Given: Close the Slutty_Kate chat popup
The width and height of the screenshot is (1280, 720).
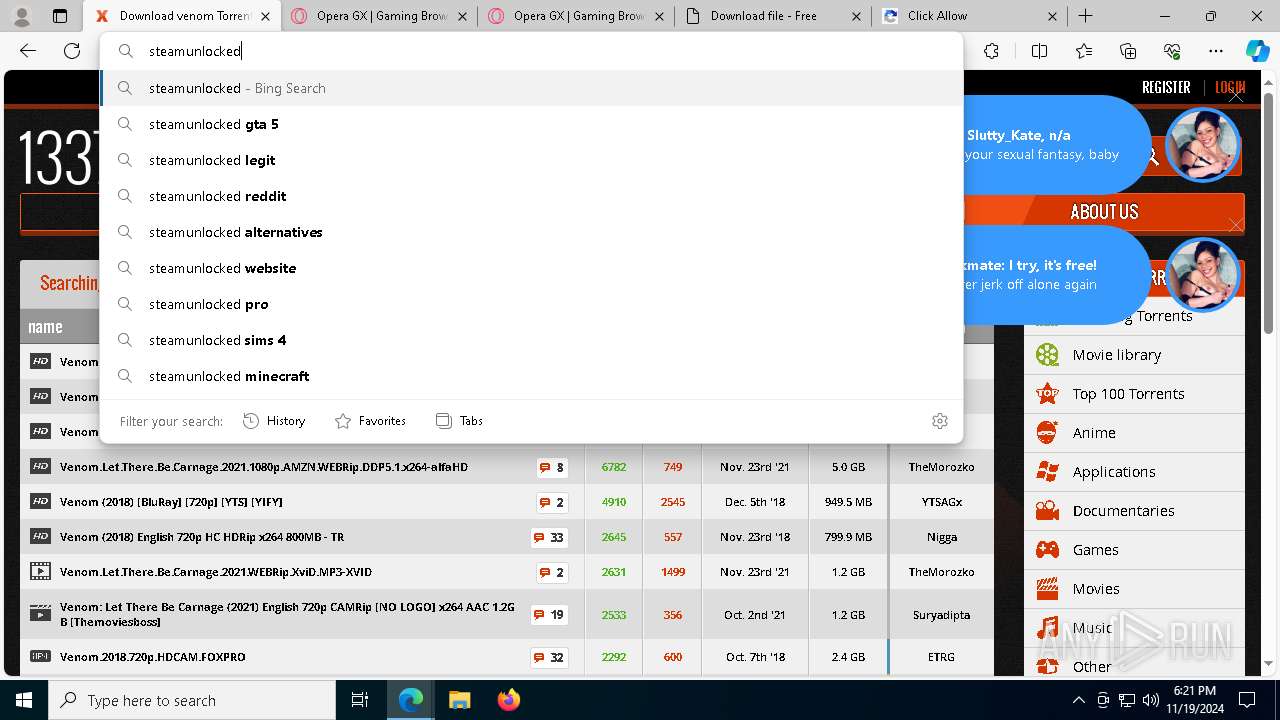Looking at the screenshot, I should [1236, 96].
